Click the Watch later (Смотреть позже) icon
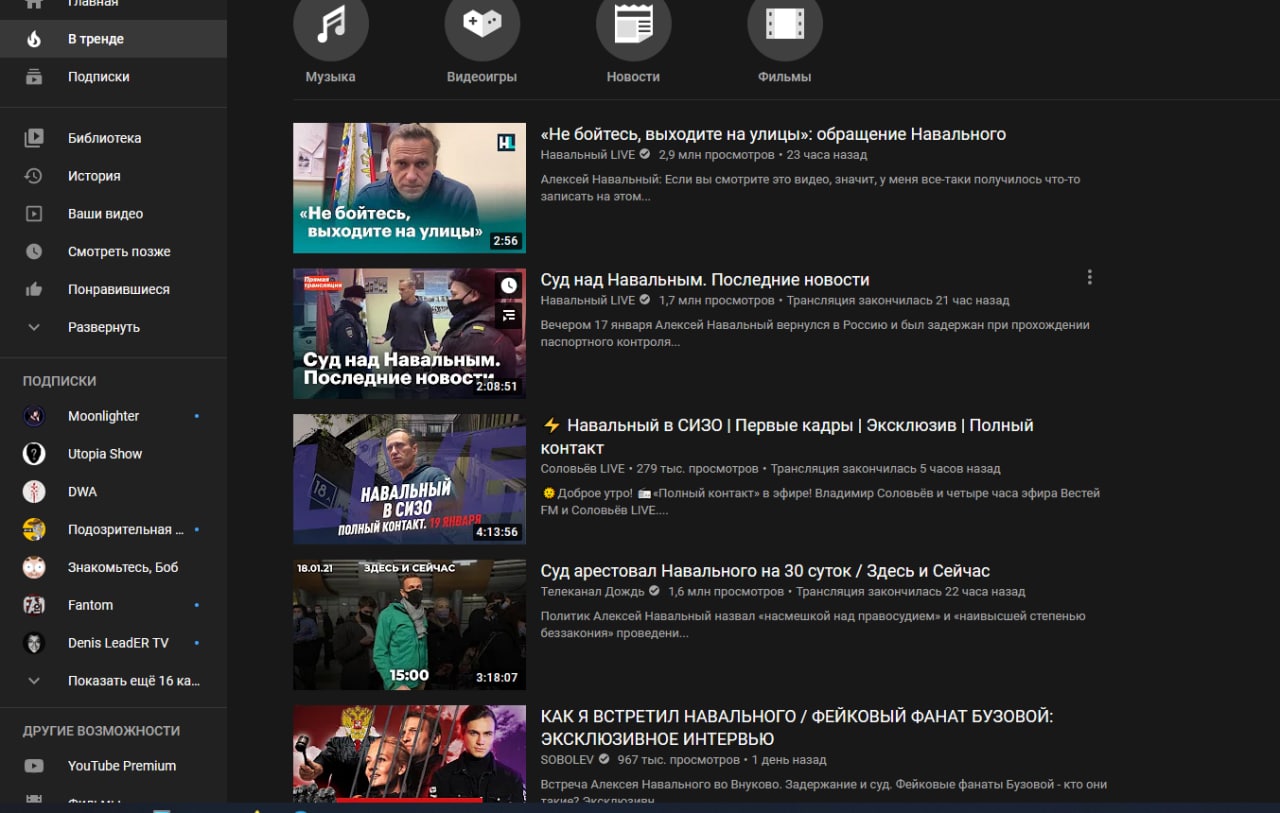The image size is (1280, 813). (x=34, y=252)
